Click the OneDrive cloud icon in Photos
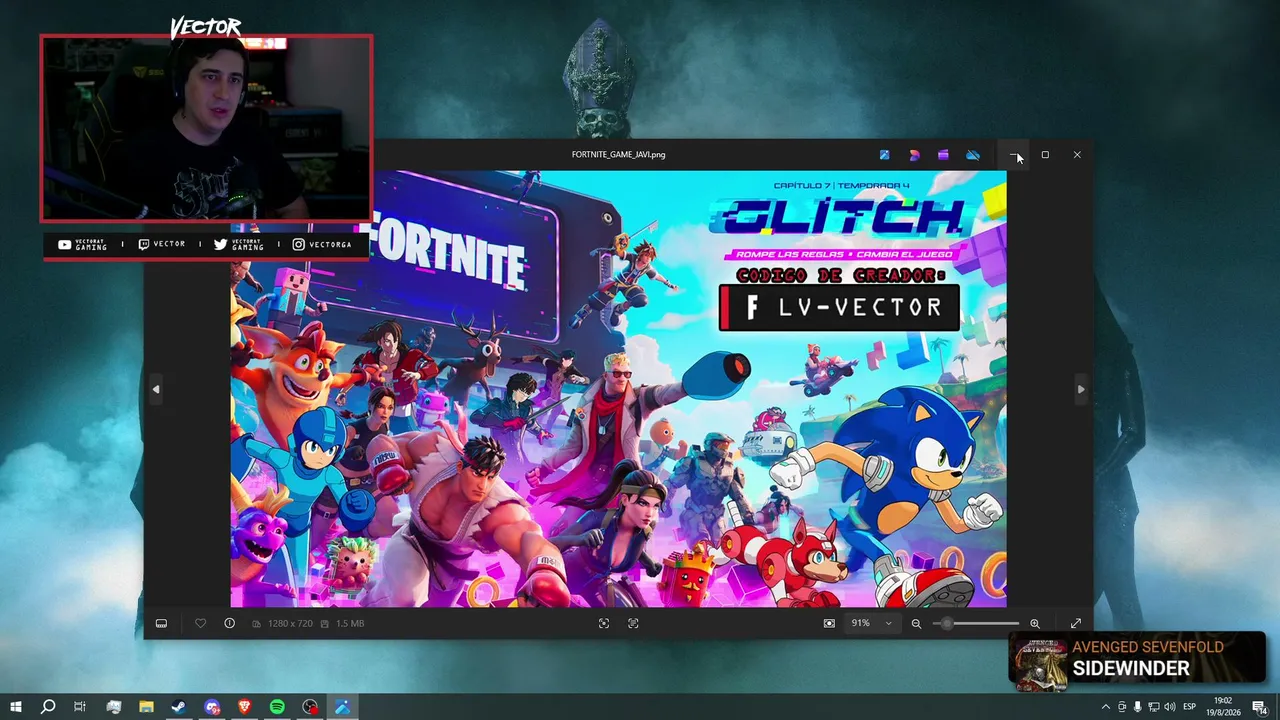Image resolution: width=1280 pixels, height=720 pixels. coord(973,155)
